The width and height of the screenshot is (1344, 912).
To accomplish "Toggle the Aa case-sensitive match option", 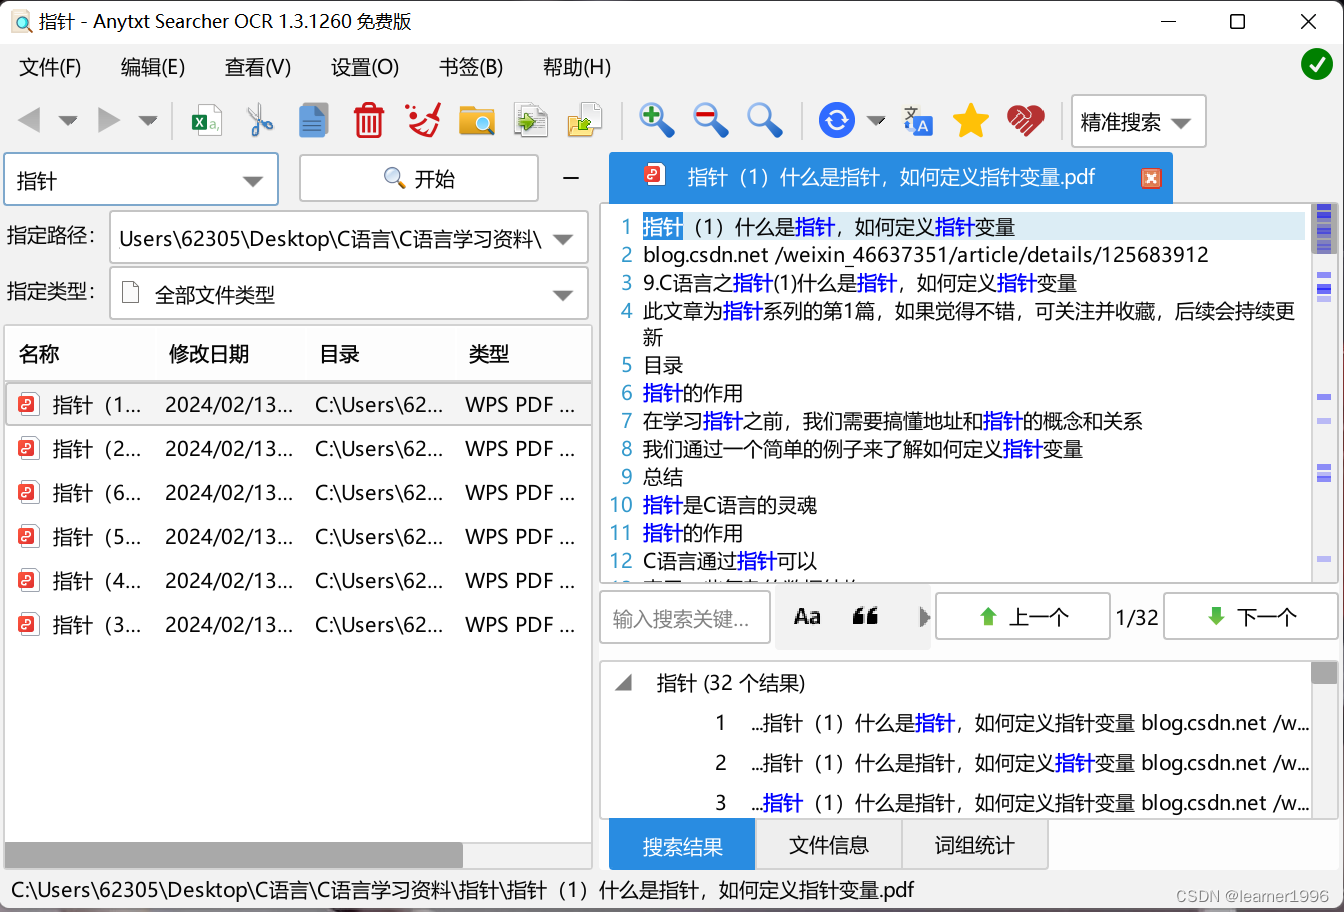I will [807, 617].
